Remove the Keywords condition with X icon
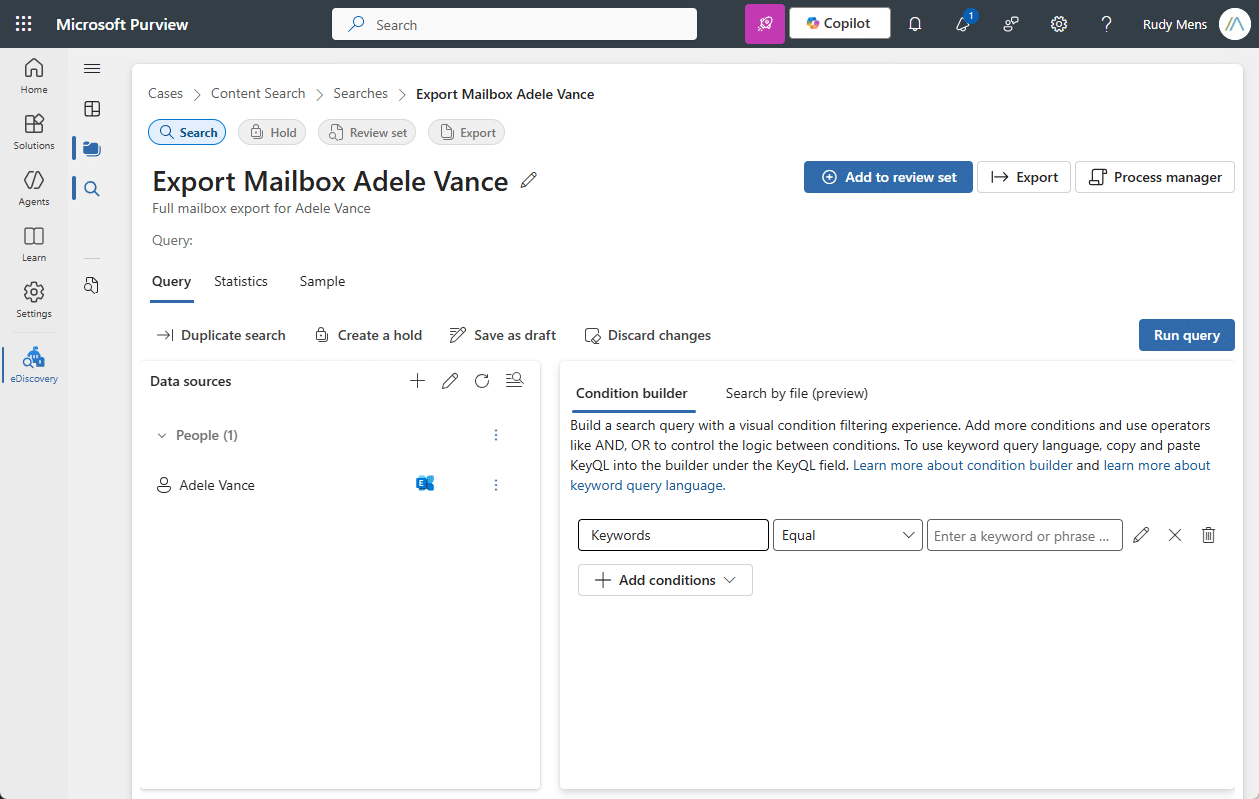1259x799 pixels. pos(1175,535)
